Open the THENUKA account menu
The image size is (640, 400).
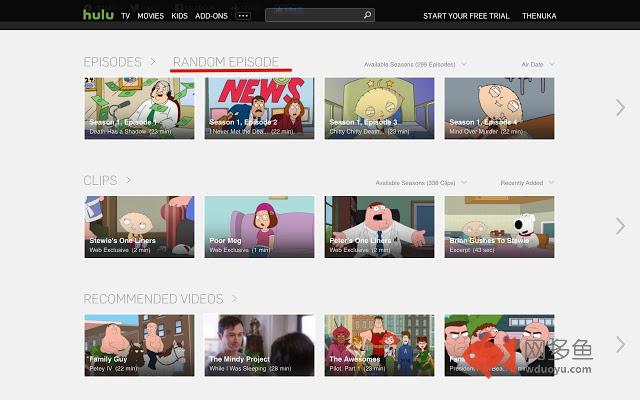tap(539, 16)
